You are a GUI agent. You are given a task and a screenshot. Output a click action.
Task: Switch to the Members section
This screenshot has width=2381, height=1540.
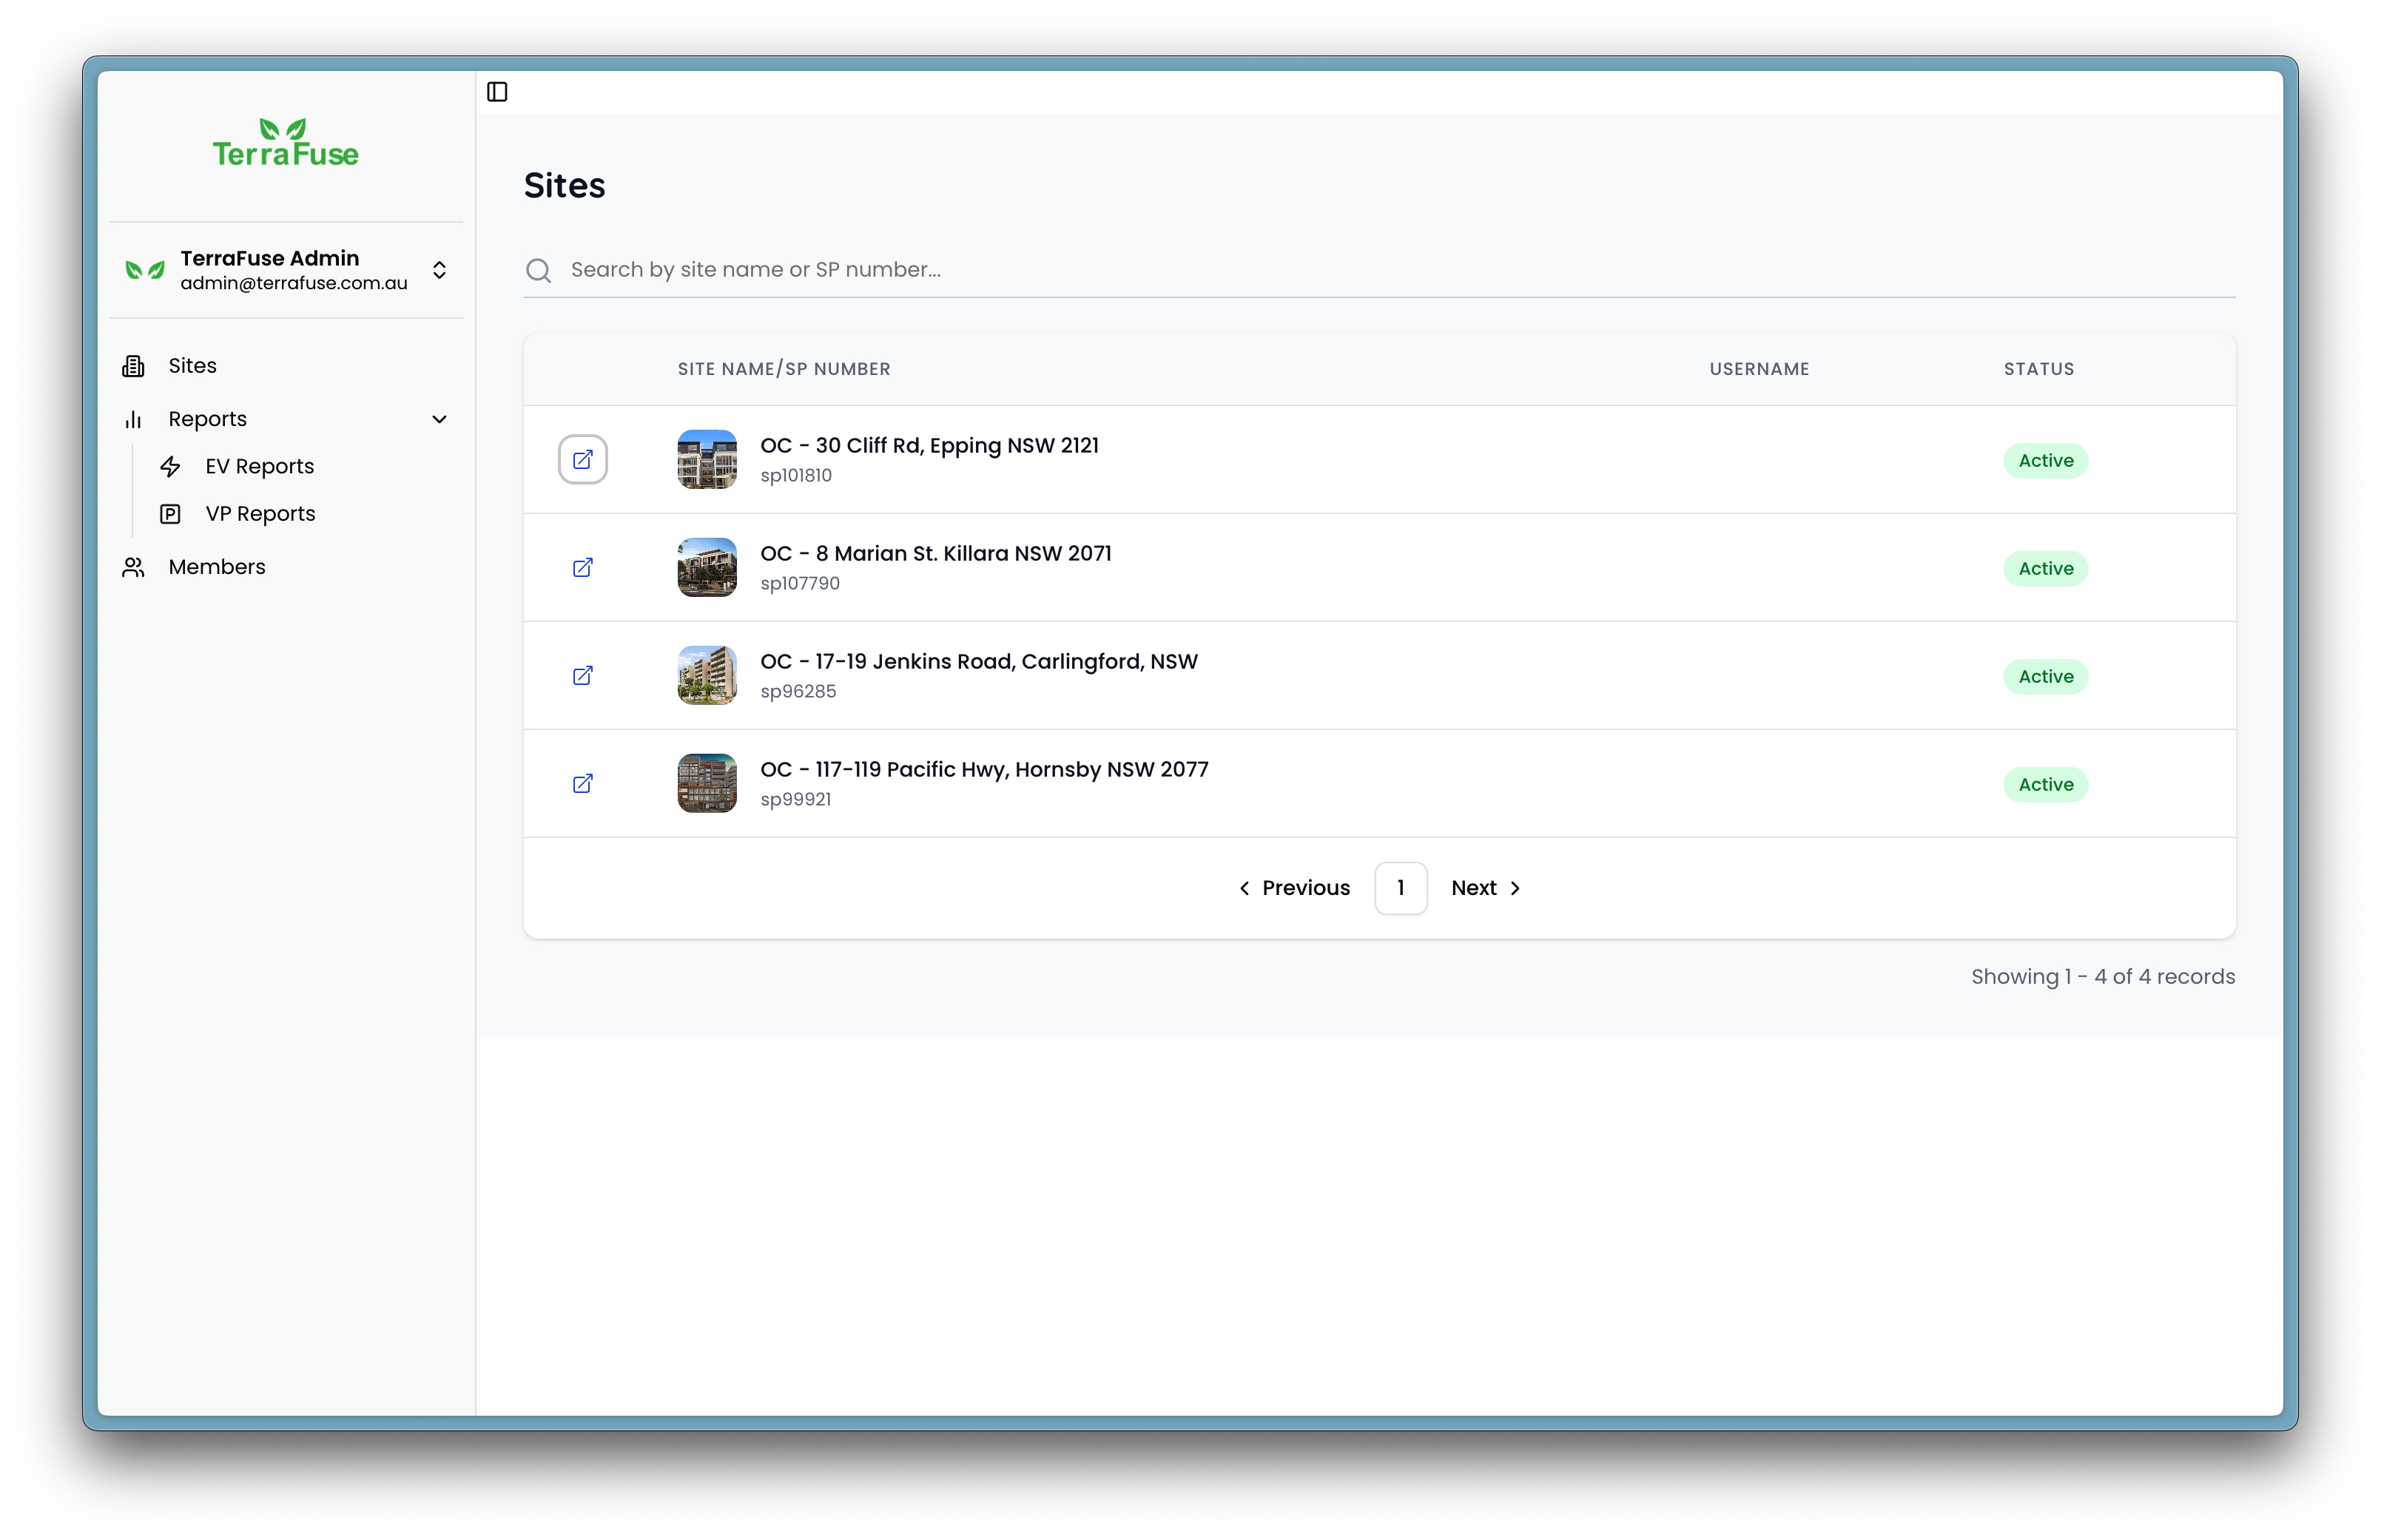215,567
